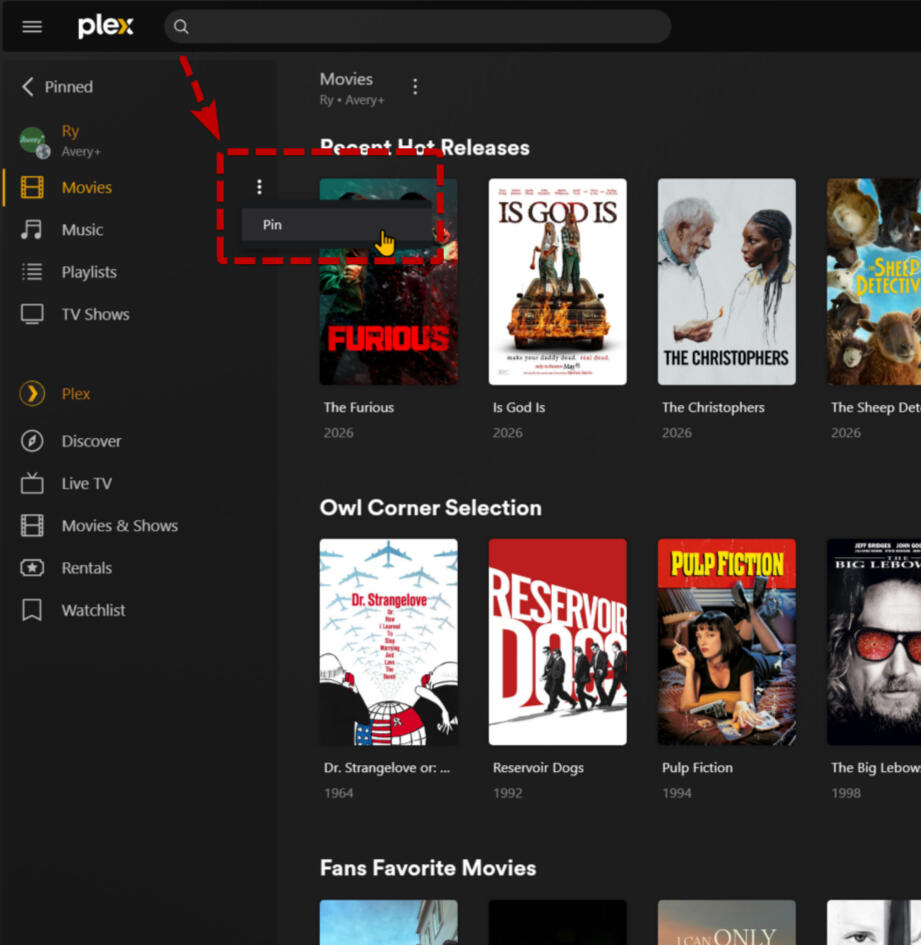This screenshot has width=921, height=945.
Task: Click the Rentals ticket star icon
Action: pos(32,568)
